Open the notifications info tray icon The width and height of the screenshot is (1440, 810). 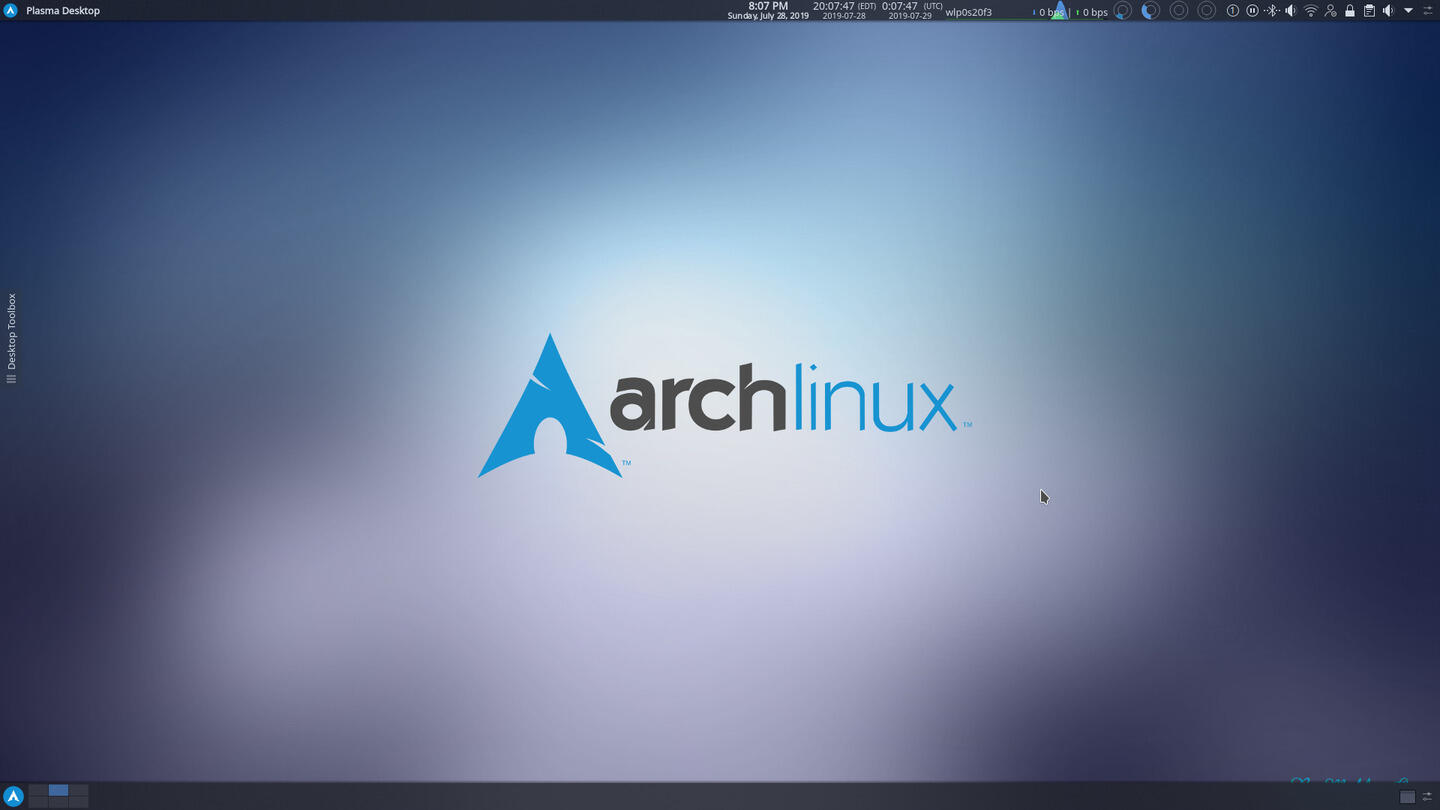[1233, 11]
